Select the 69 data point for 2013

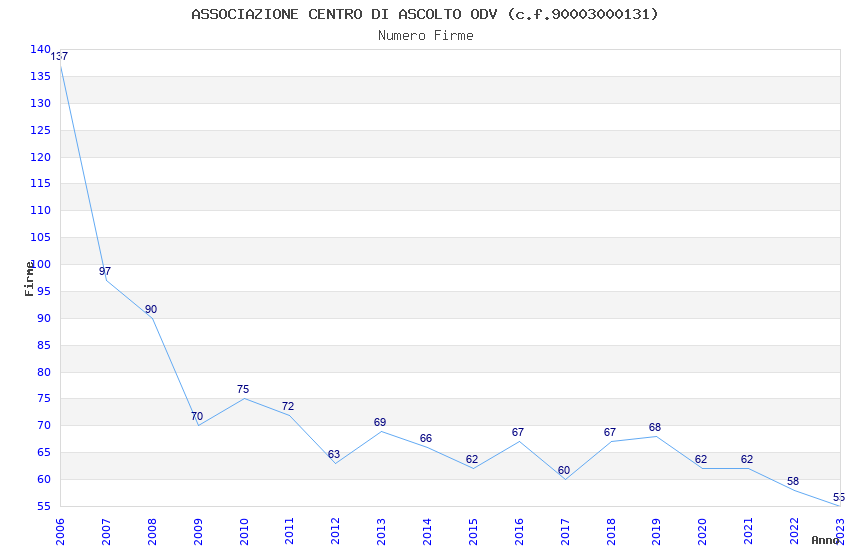[380, 422]
